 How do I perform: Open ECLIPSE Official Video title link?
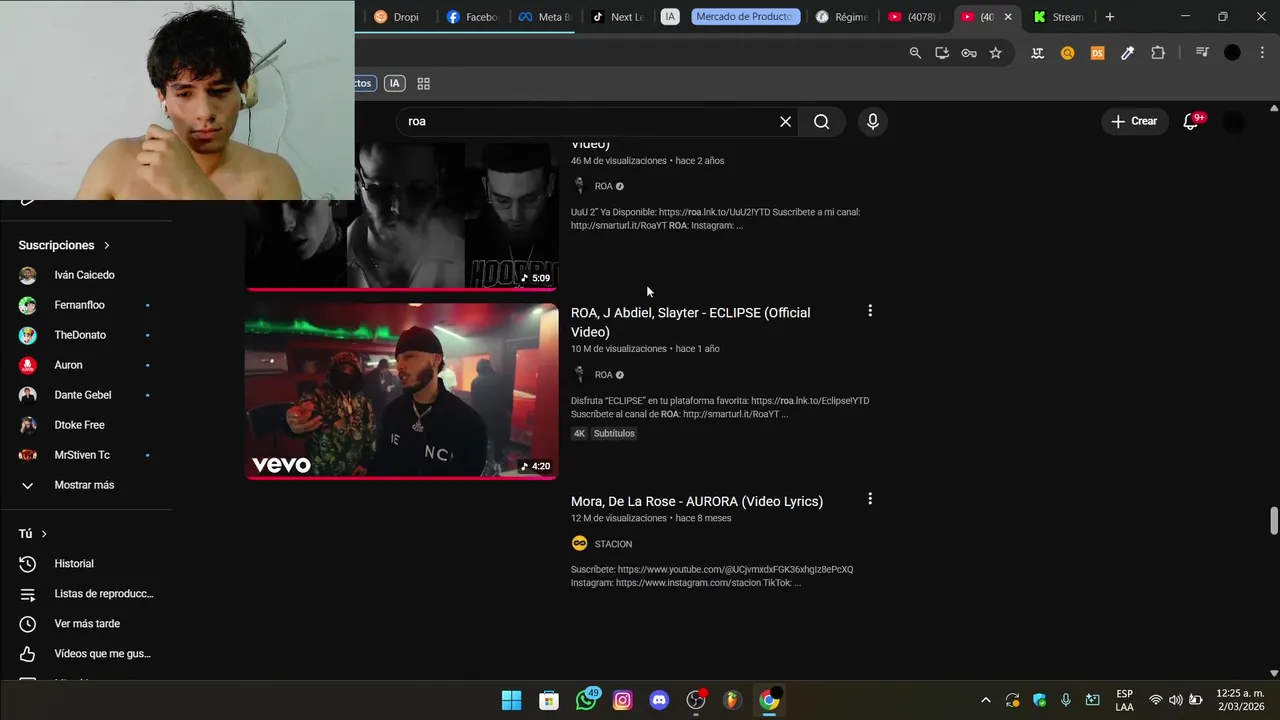click(690, 322)
